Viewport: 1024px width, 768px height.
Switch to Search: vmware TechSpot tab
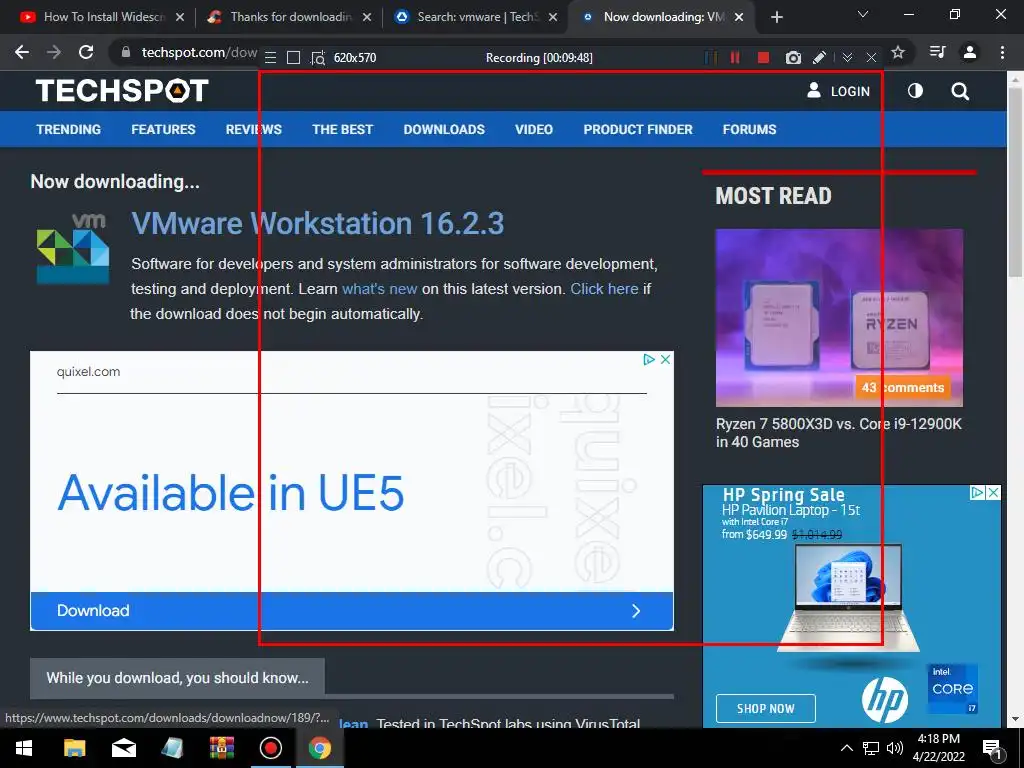(x=475, y=17)
